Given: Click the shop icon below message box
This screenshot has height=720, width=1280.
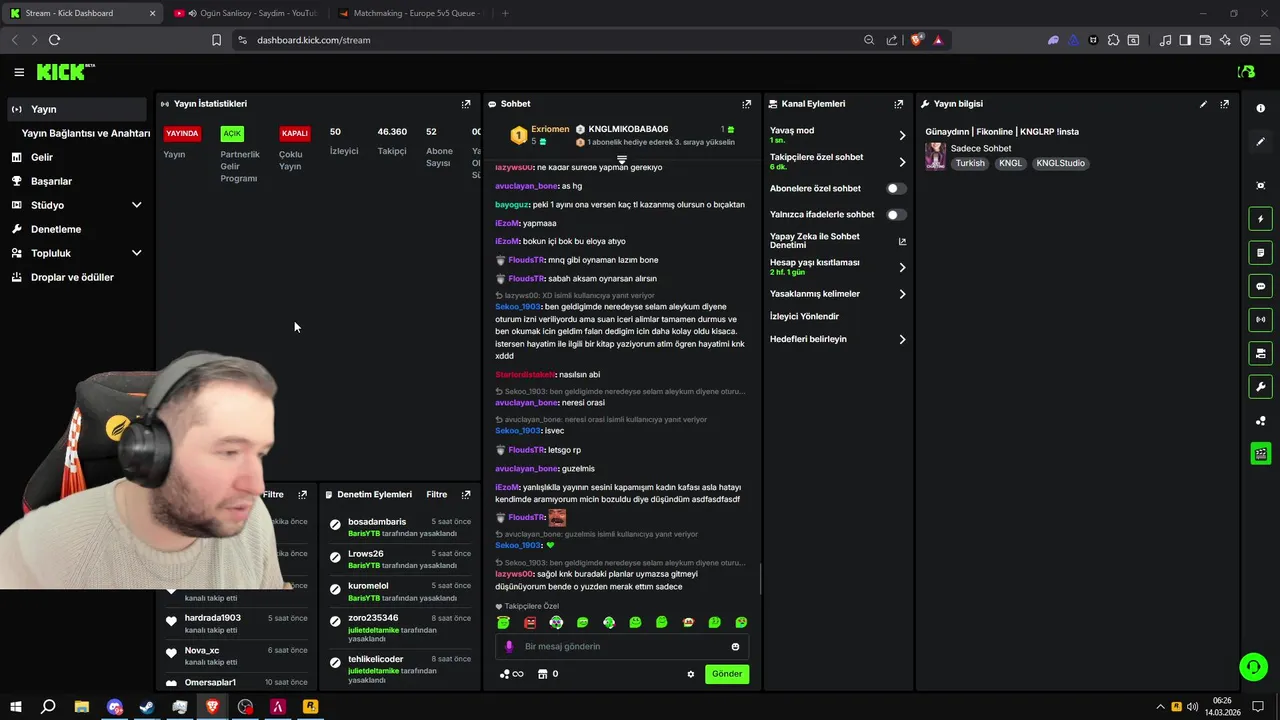Looking at the screenshot, I should pos(542,674).
